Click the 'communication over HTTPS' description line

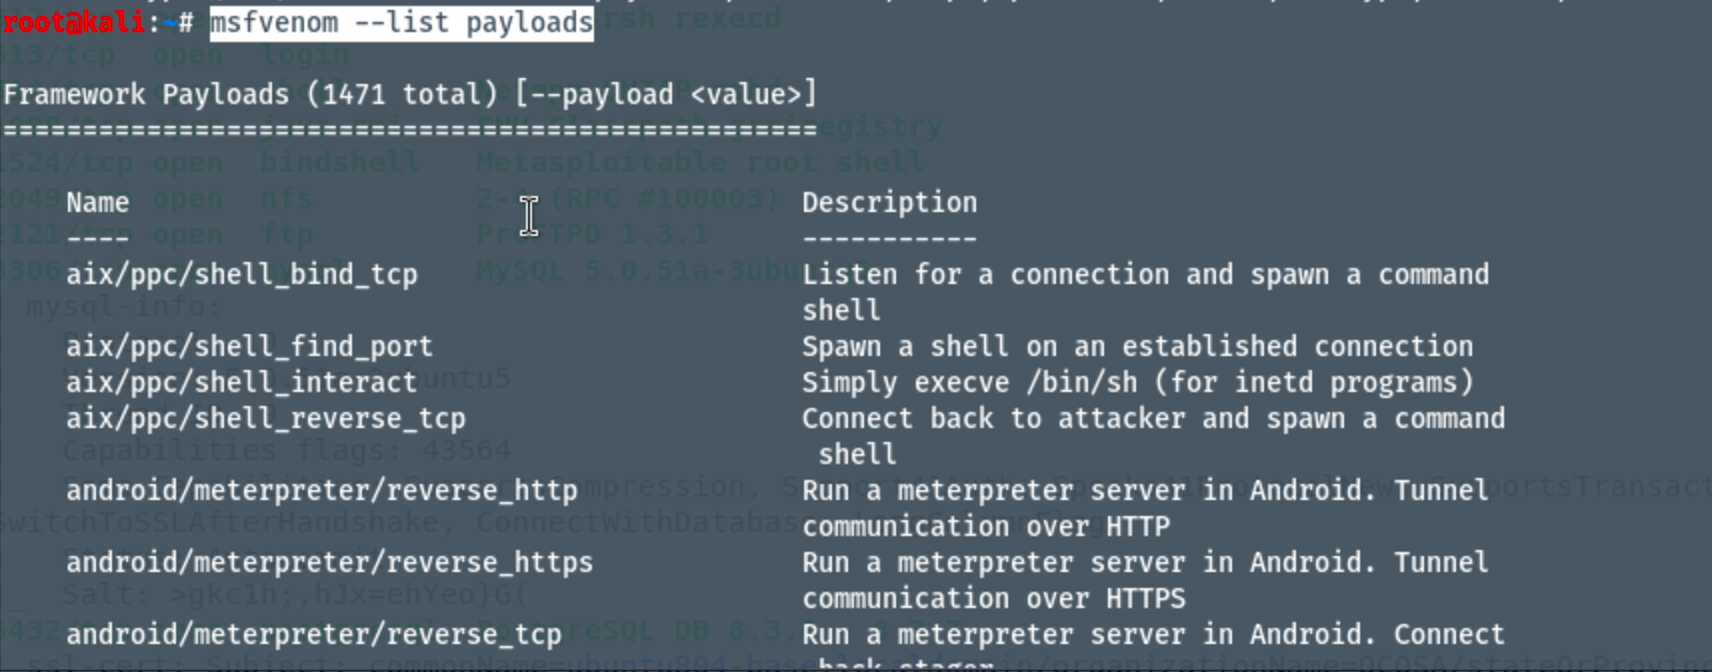993,598
